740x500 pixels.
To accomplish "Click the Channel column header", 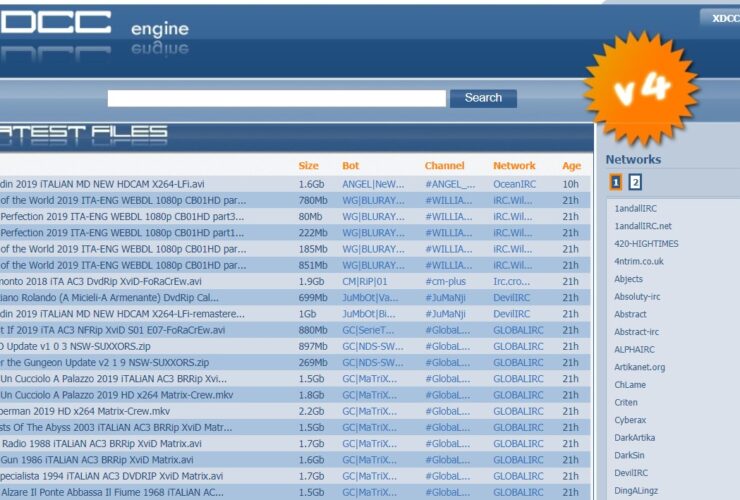I will [x=444, y=166].
